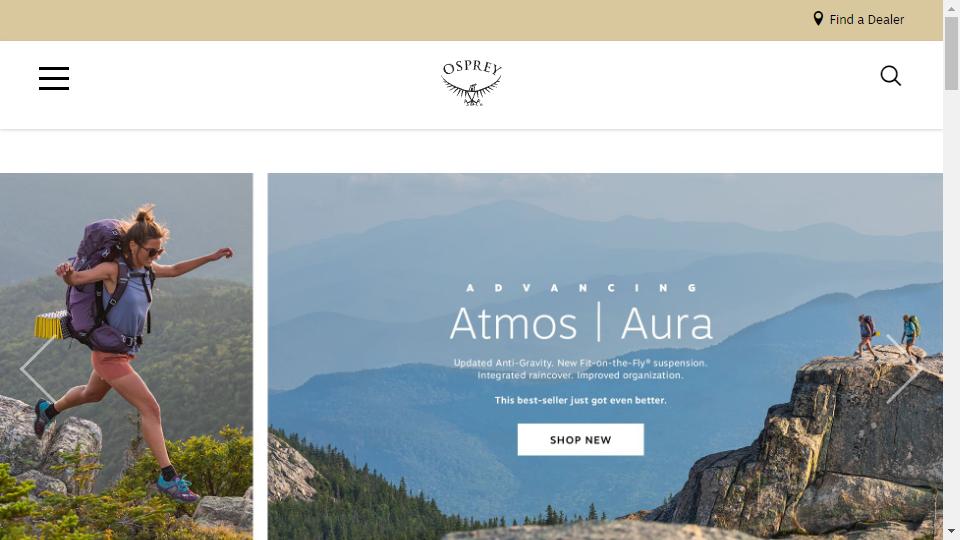Viewport: 960px width, 540px height.
Task: Click the Atmos | Aura headline
Action: pyautogui.click(x=581, y=323)
